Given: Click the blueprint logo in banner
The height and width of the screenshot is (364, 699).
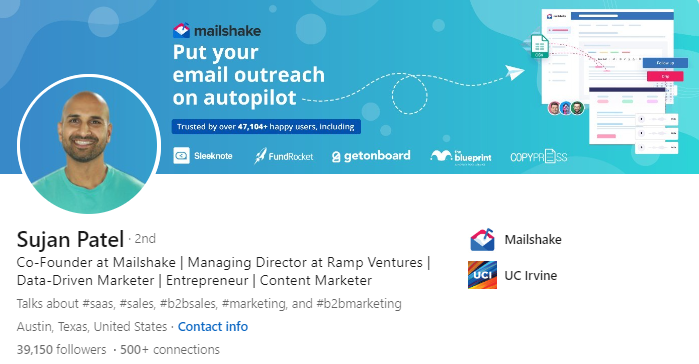Looking at the screenshot, I should [x=461, y=157].
